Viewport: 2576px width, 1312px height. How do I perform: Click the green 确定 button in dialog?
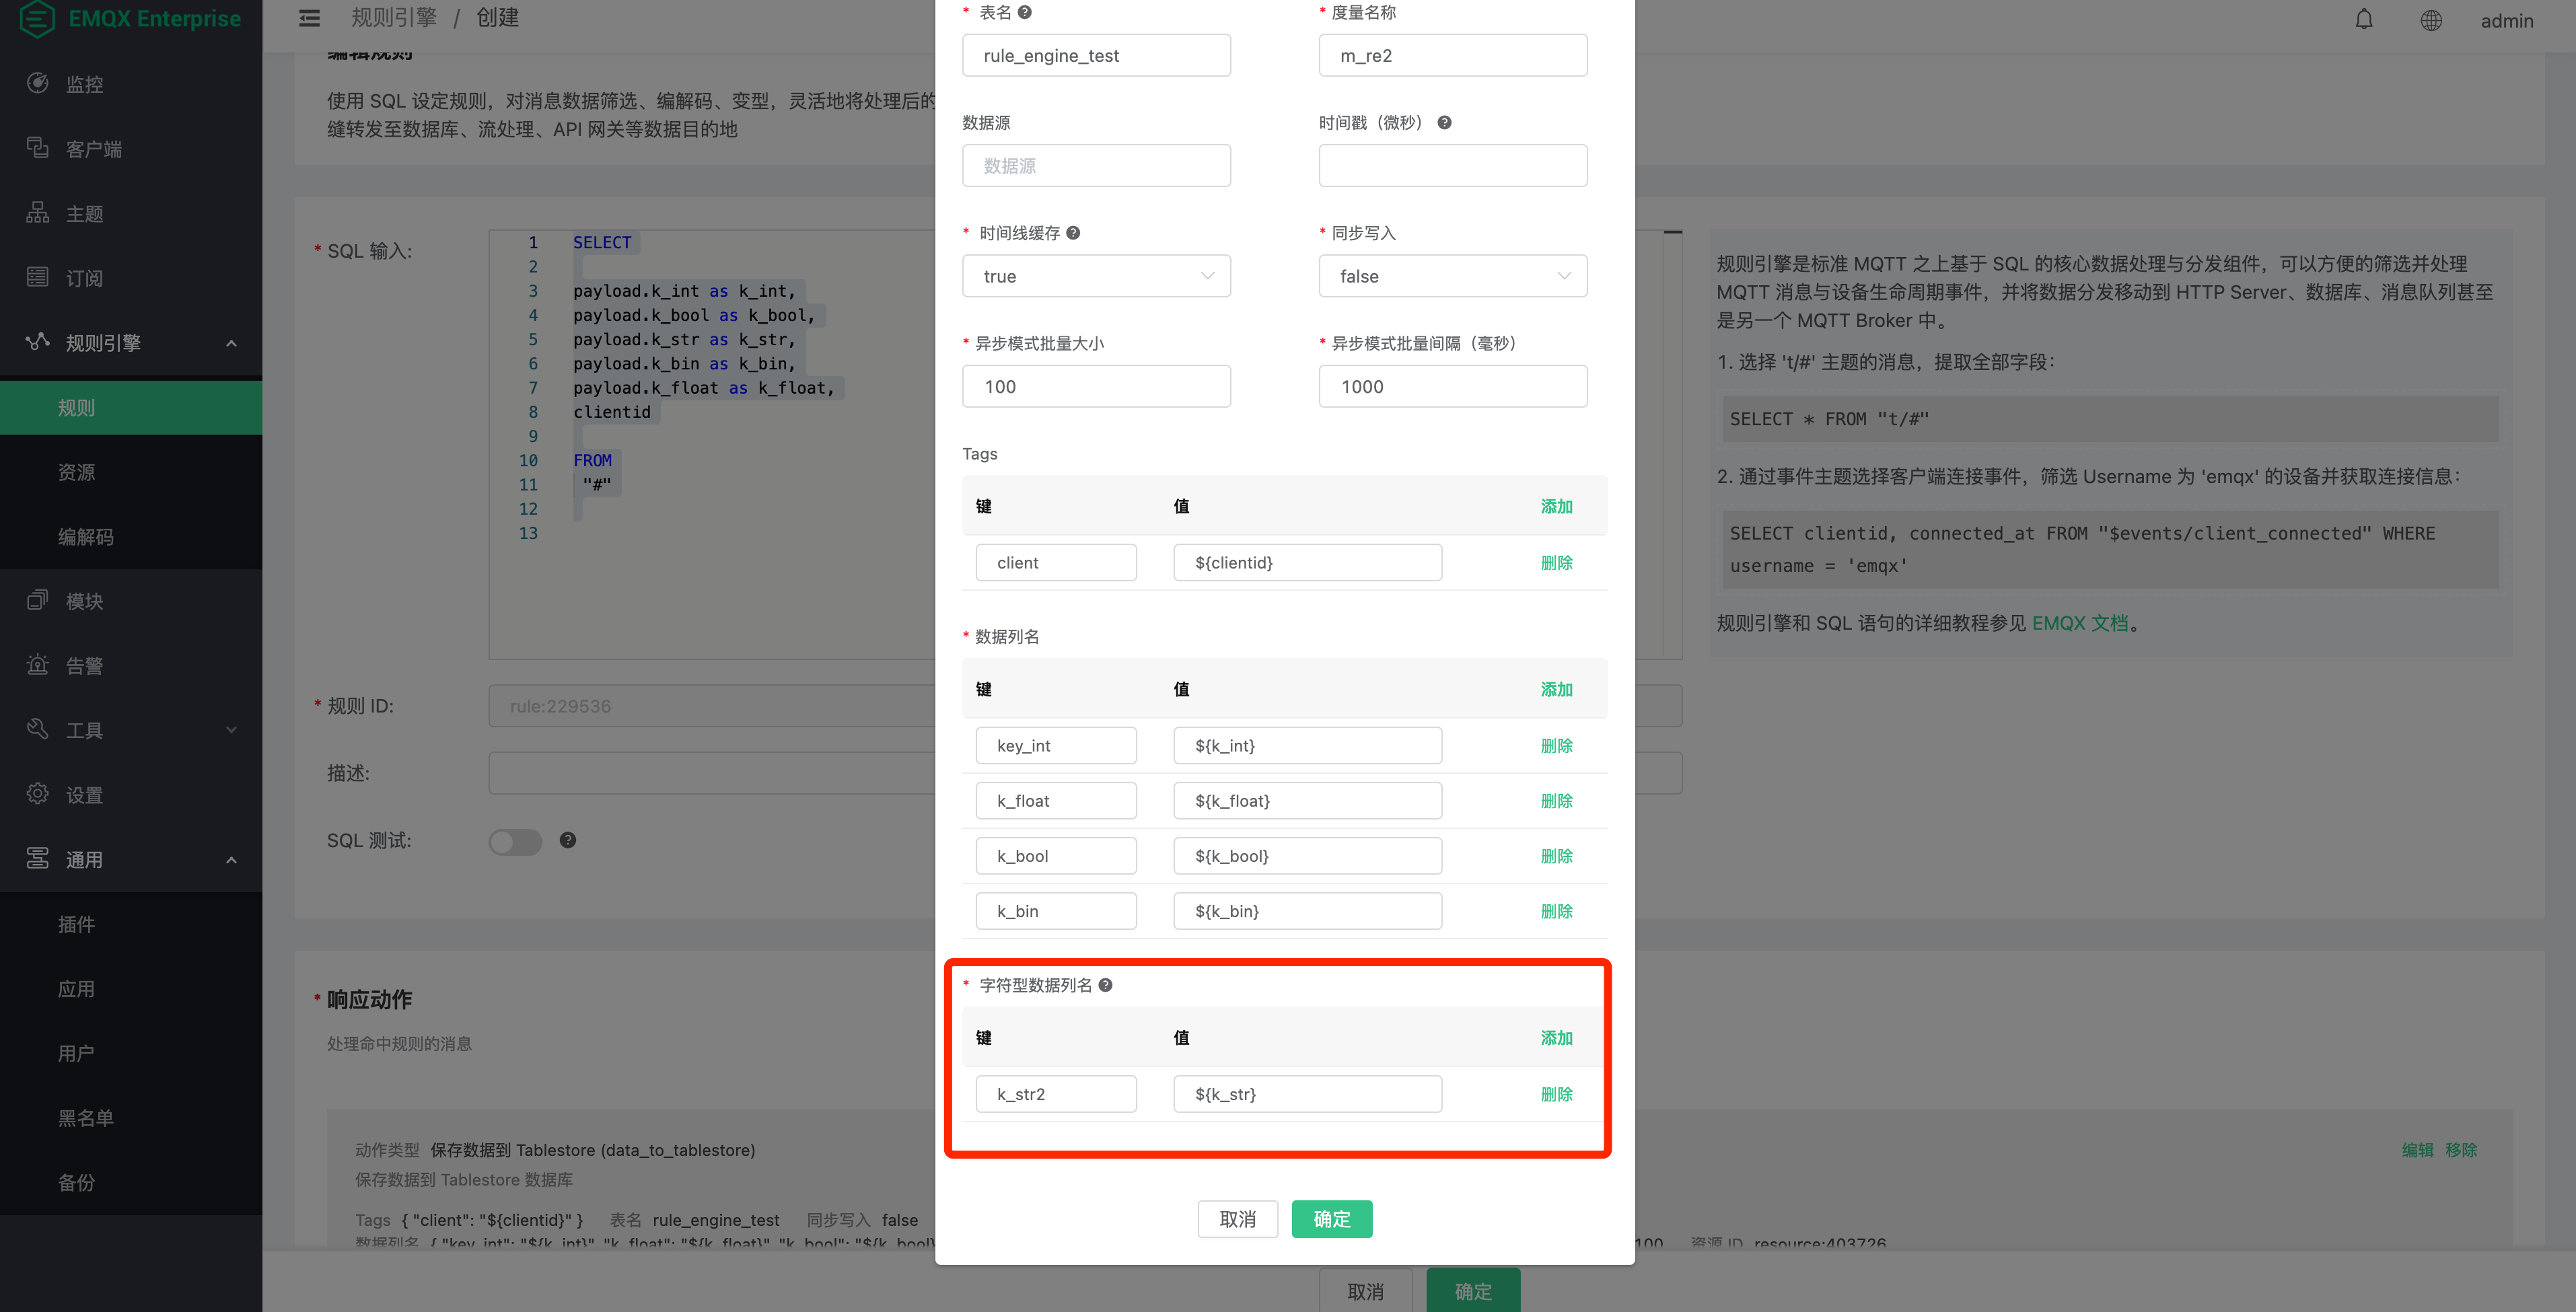1331,1219
